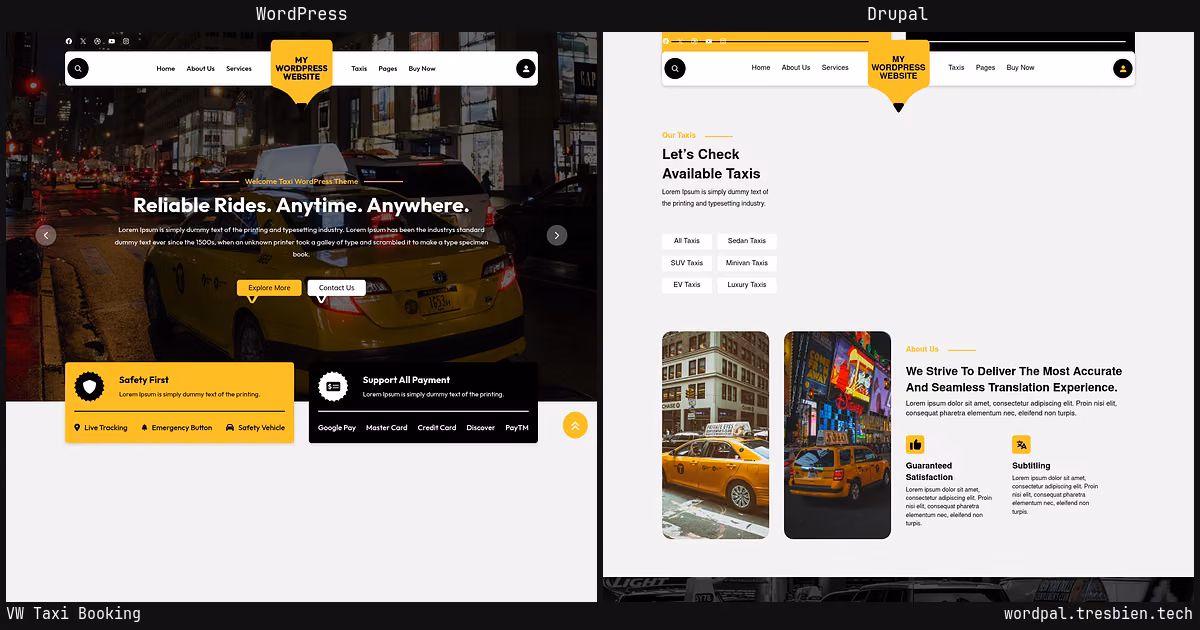Viewport: 1200px width, 630px height.
Task: Select the SUV Taxis filter
Action: coord(687,263)
